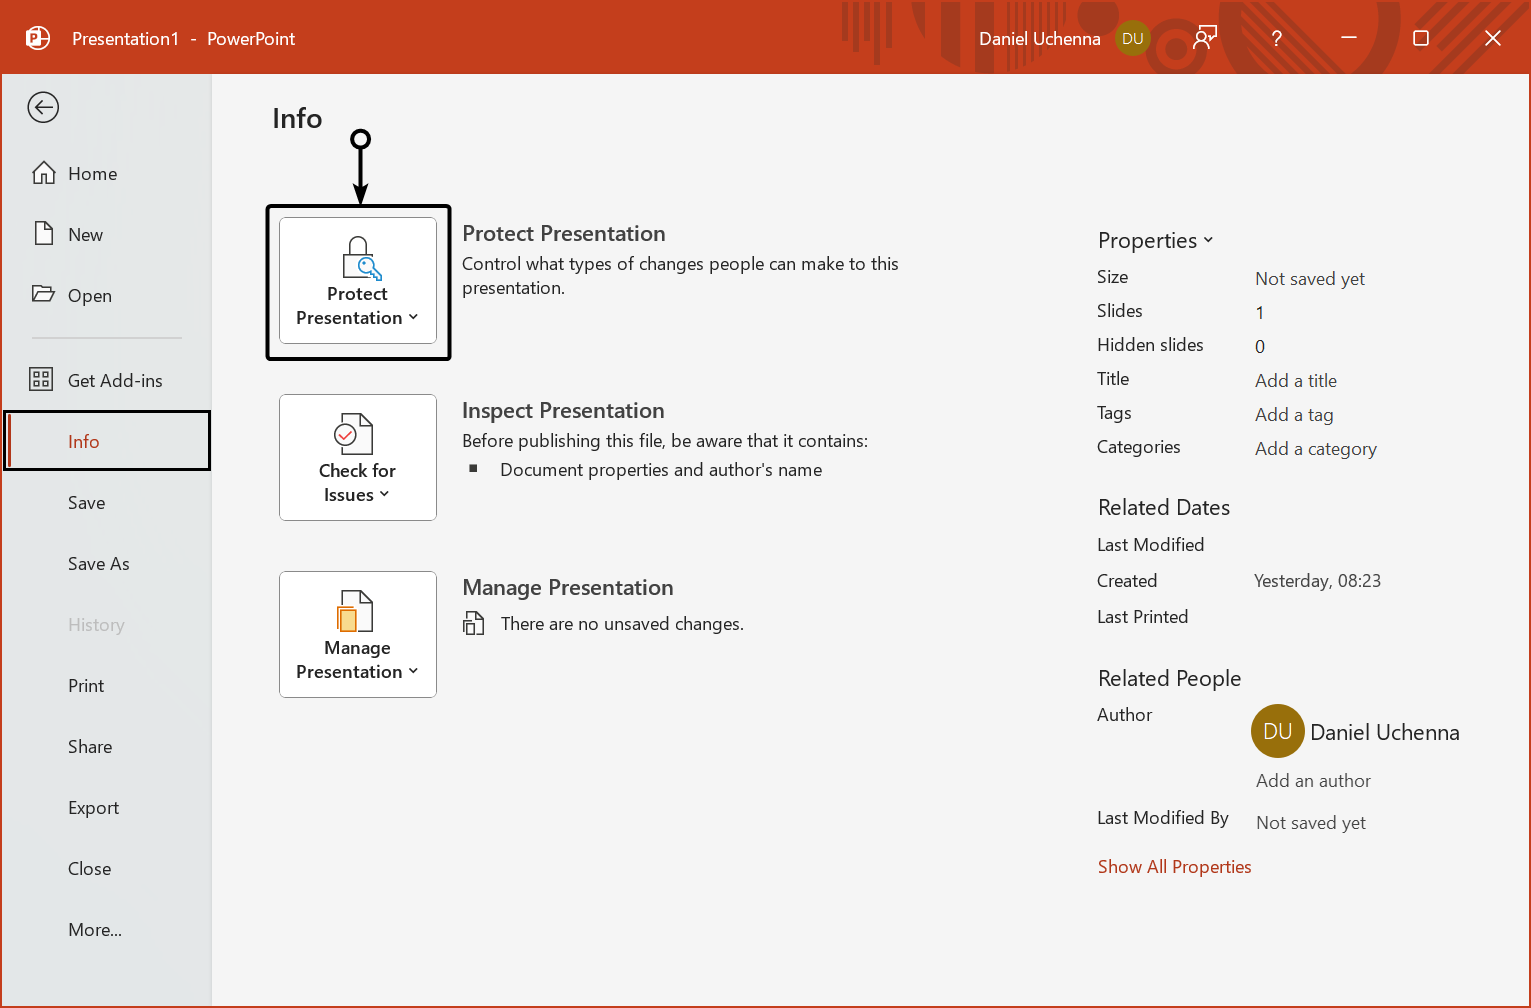
Task: Click the unsaved changes document icon
Action: click(x=474, y=622)
